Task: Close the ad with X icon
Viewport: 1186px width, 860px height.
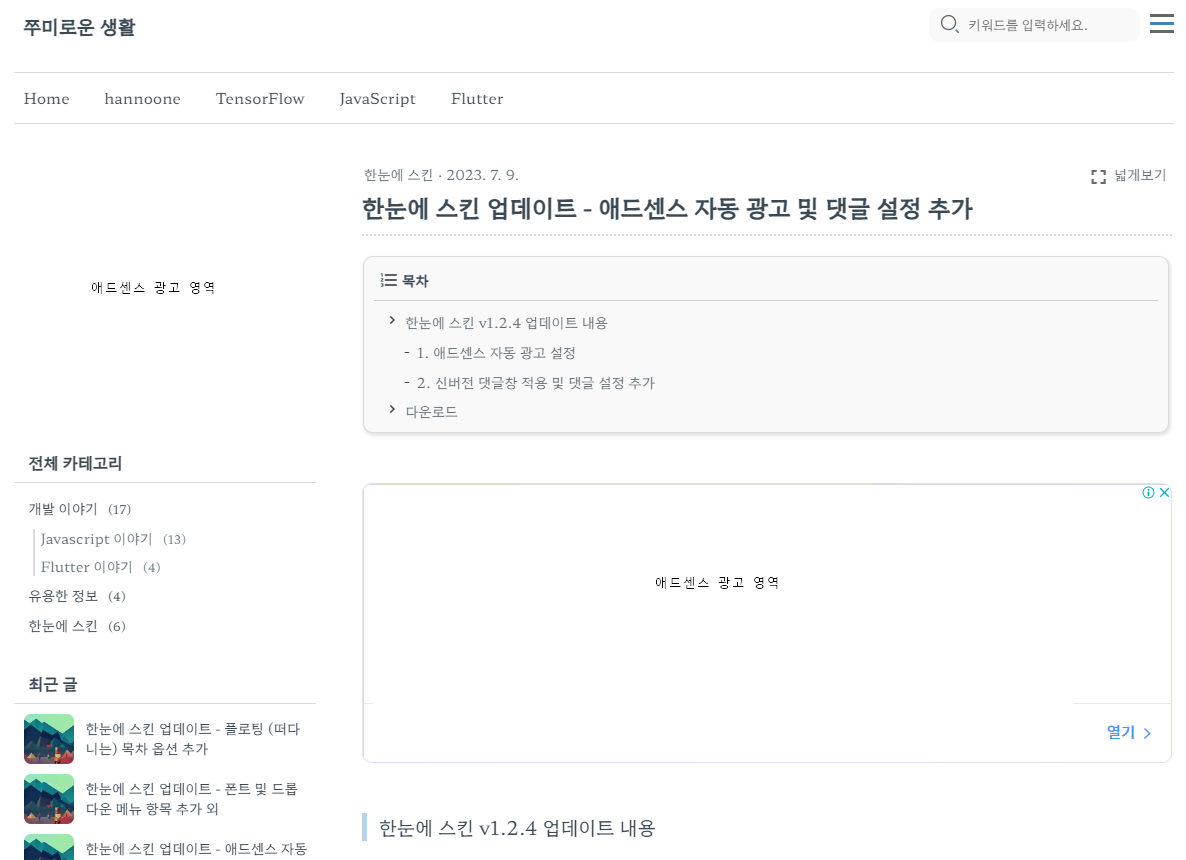Action: [1164, 492]
